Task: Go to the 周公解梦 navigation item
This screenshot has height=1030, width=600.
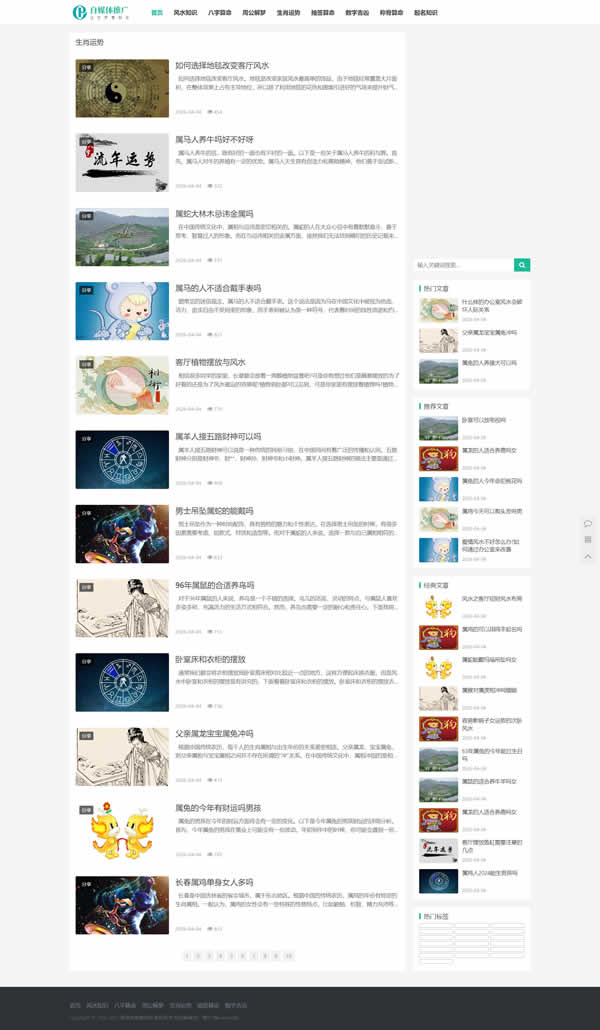Action: (x=253, y=13)
